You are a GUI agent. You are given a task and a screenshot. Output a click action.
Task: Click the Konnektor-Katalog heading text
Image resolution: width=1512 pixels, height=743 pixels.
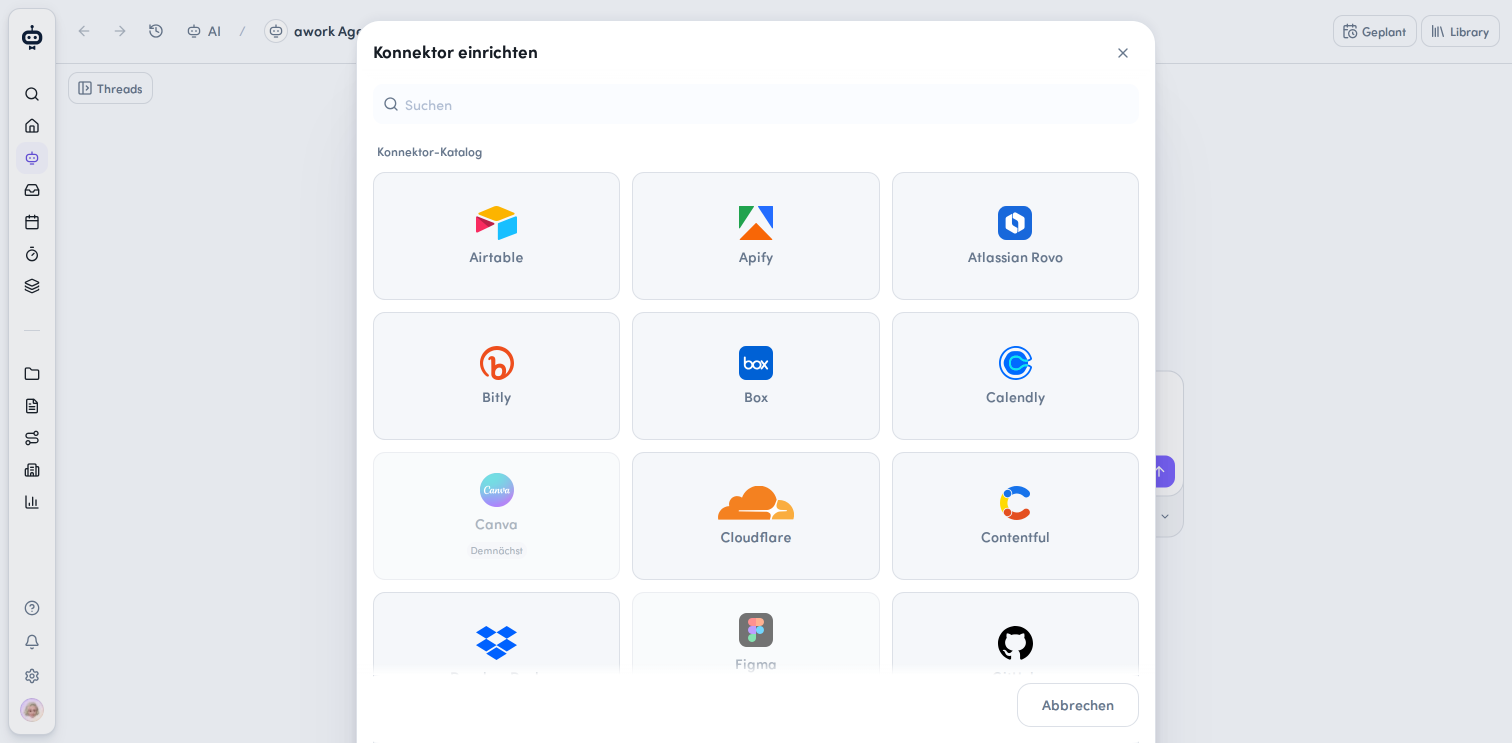(429, 152)
